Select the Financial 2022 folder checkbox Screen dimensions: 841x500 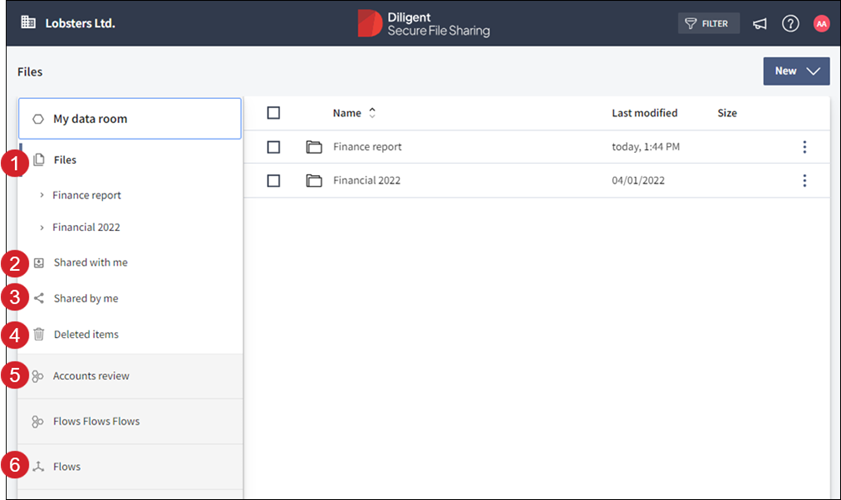tap(274, 181)
